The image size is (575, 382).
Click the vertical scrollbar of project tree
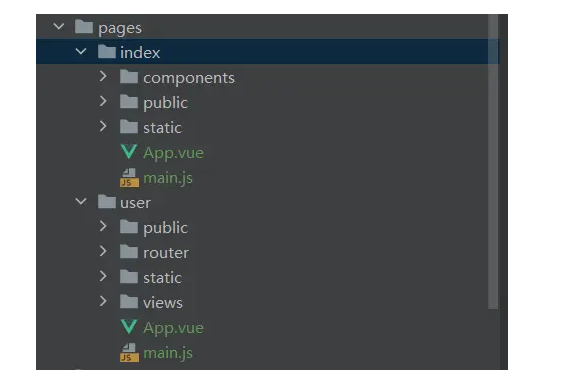point(493,162)
